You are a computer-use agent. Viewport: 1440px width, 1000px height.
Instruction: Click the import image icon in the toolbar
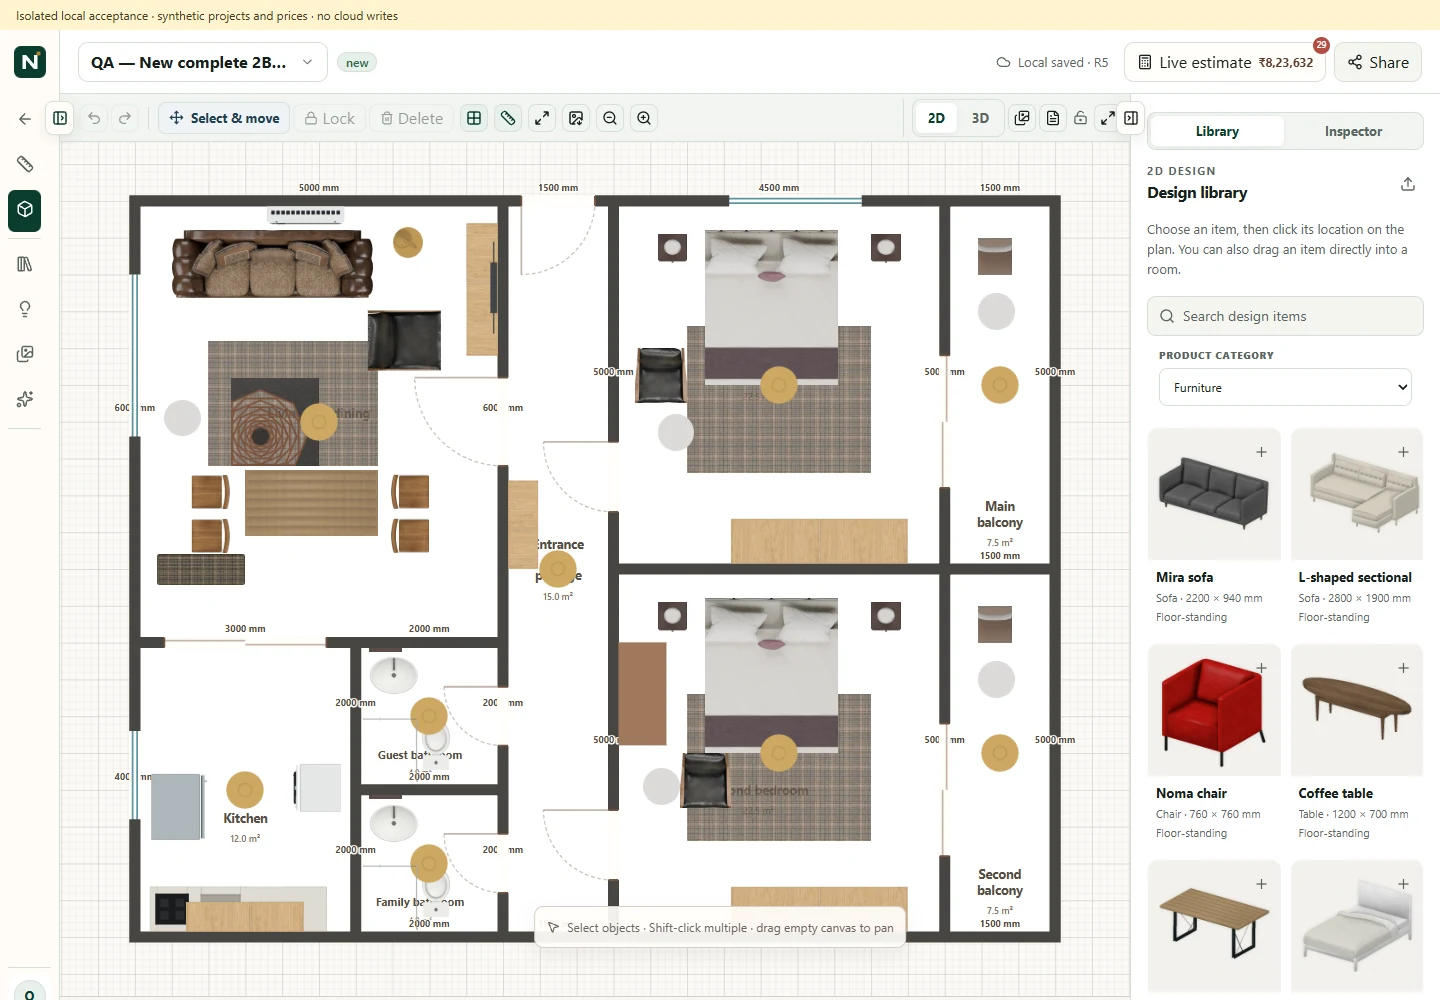576,118
